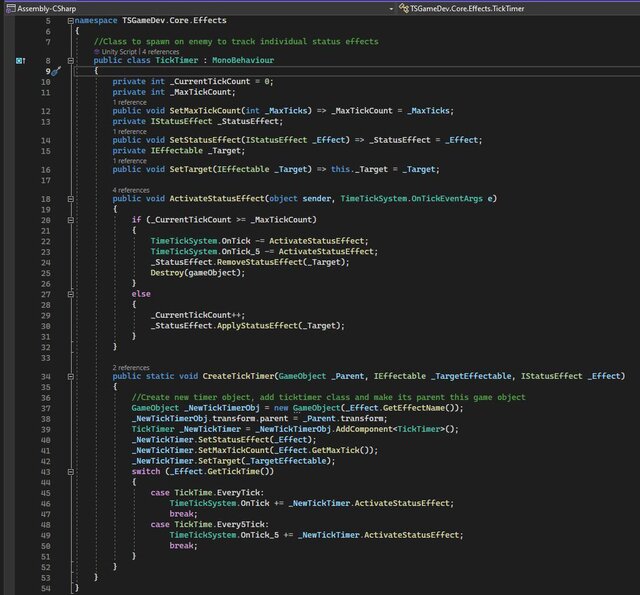Open '4 references' CodeLens above ActivateStatusEffect
Viewport: 640px width, 595px height.
pyautogui.click(x=131, y=190)
